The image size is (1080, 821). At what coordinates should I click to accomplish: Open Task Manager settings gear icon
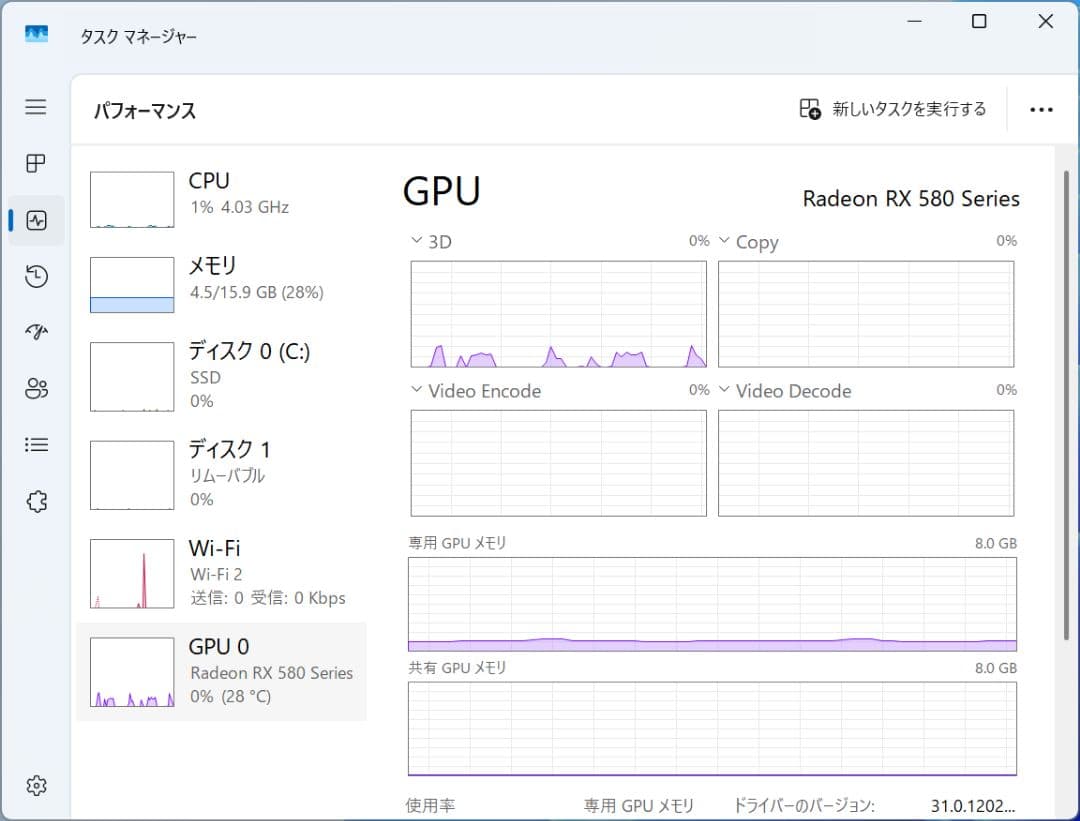click(x=36, y=786)
